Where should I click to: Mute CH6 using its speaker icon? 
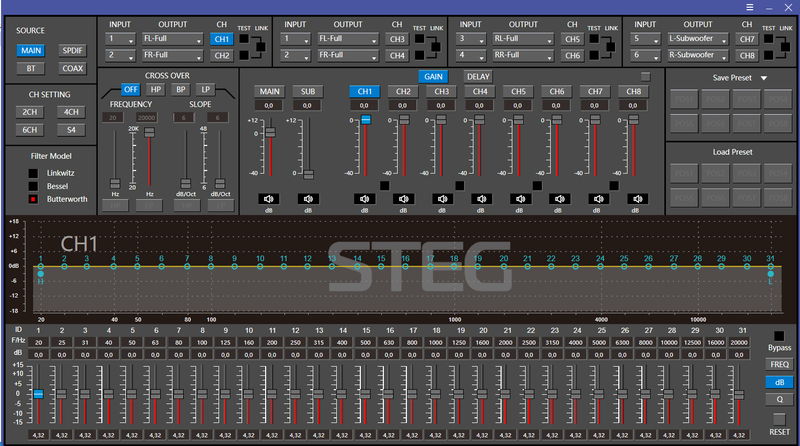(x=559, y=199)
